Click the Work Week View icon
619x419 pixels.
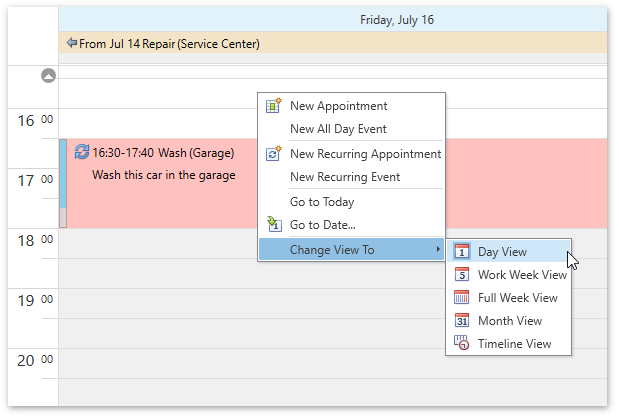[x=461, y=274]
